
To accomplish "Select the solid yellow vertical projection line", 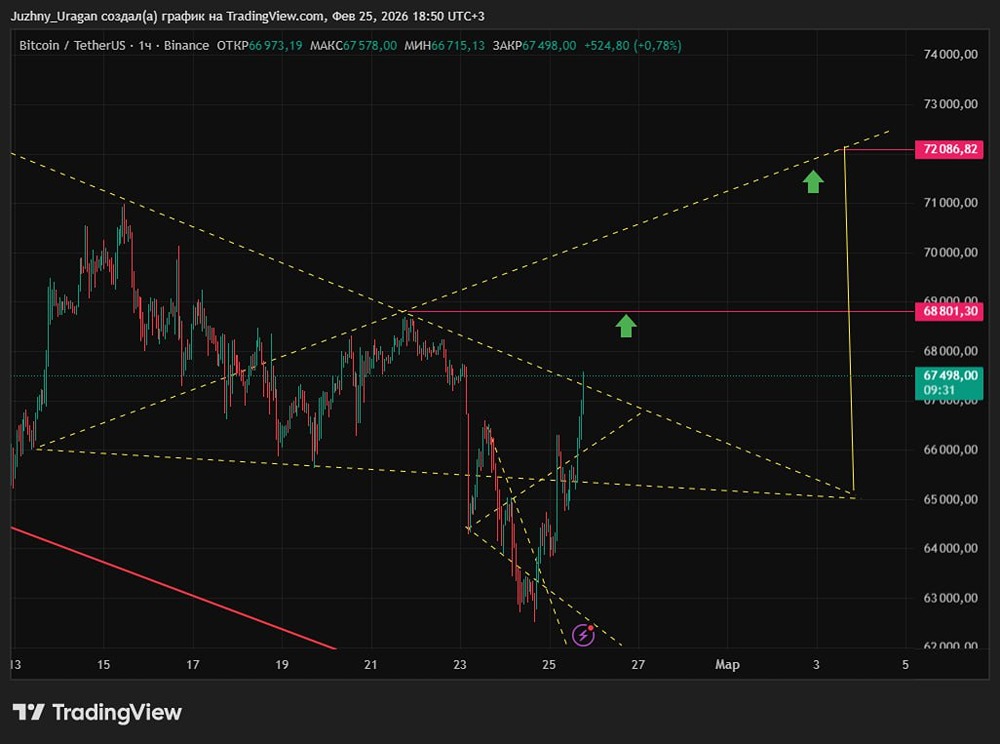I will [x=849, y=319].
